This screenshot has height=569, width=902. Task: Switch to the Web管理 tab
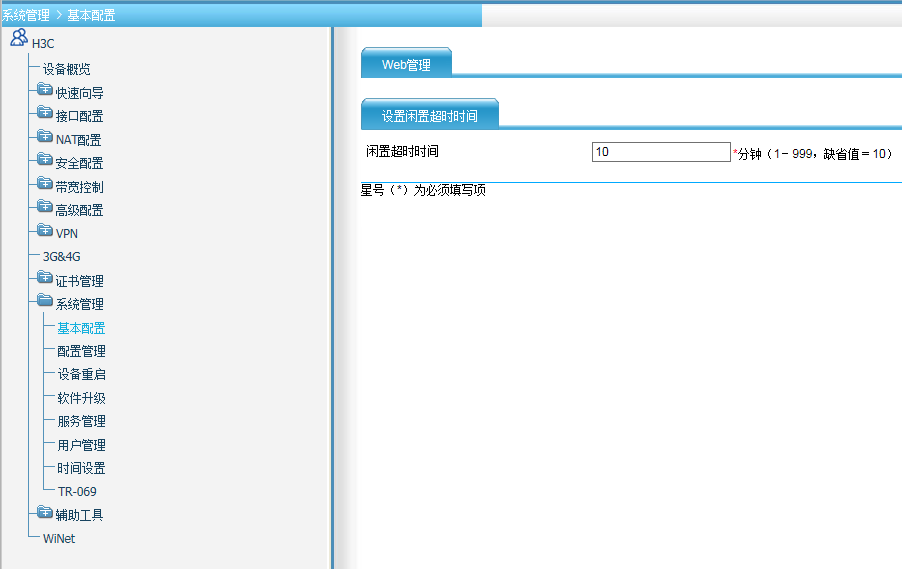[x=406, y=64]
